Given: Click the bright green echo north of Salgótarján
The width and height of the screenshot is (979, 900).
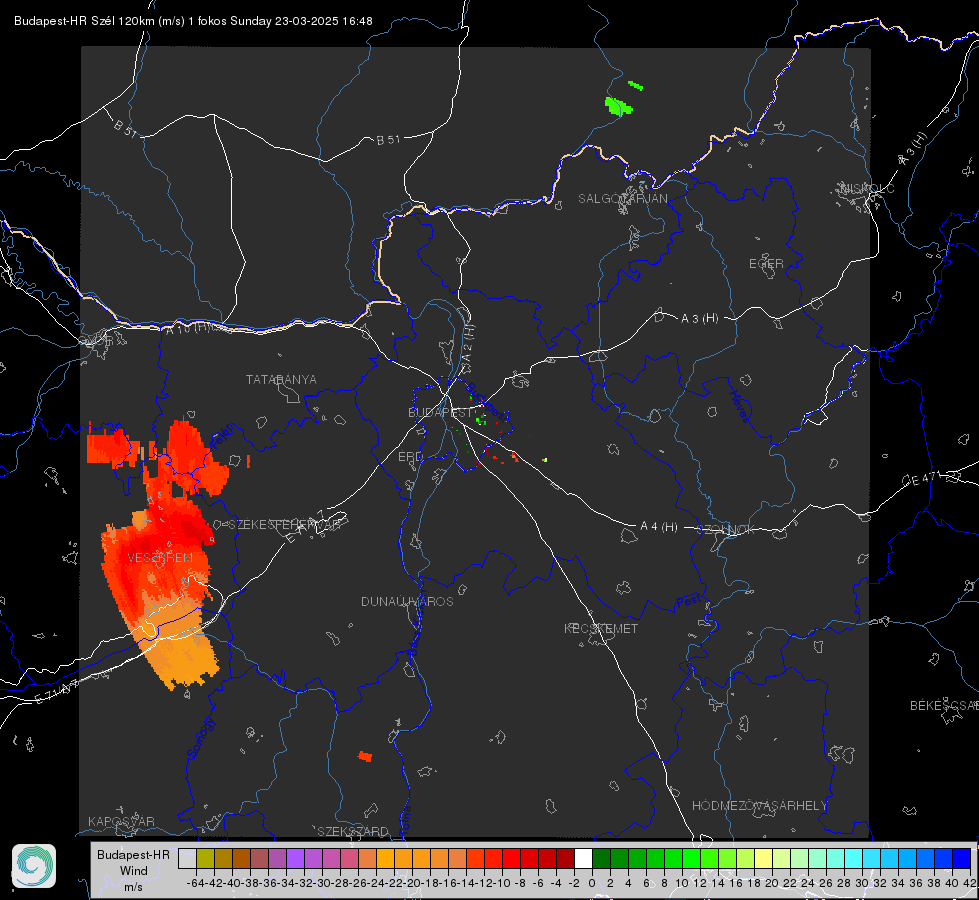Looking at the screenshot, I should coord(618,107).
